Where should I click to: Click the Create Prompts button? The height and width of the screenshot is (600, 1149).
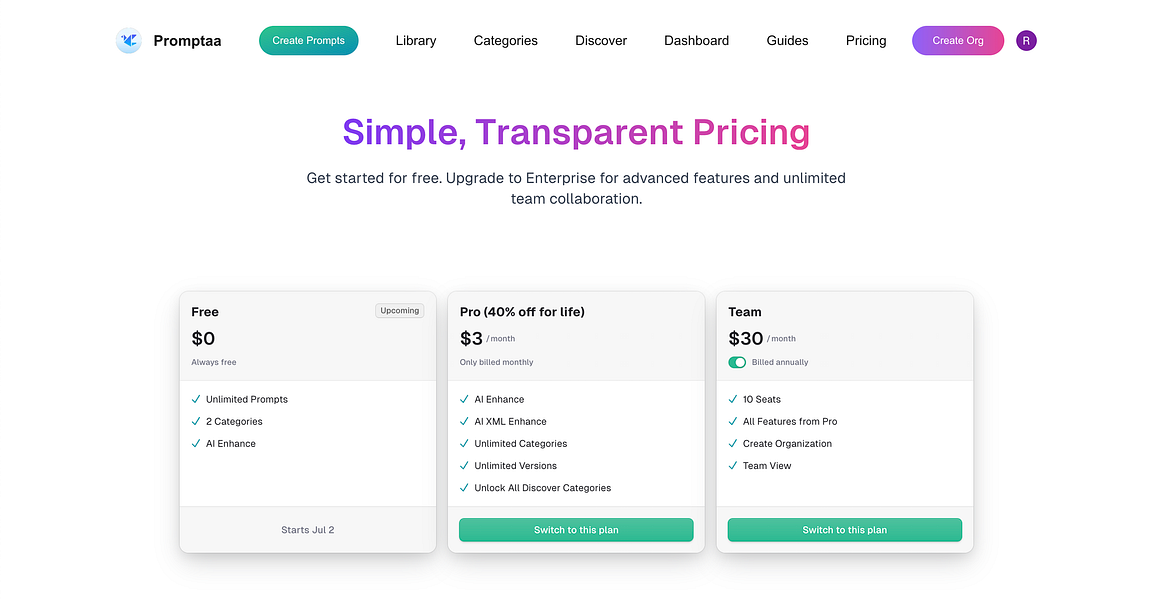coord(309,41)
